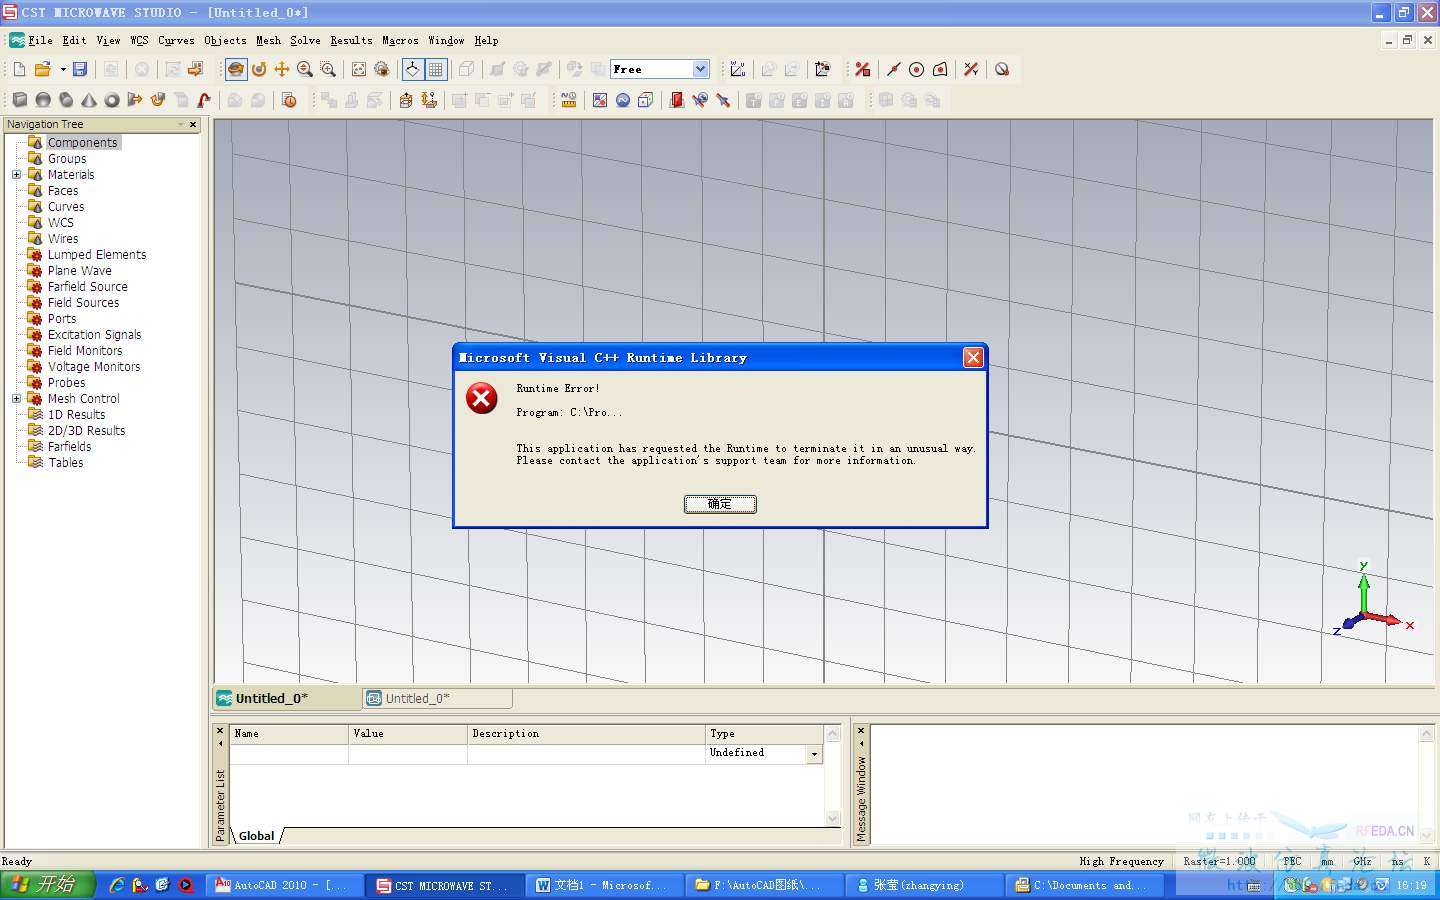Close the Runtime Library error dialog
The width and height of the screenshot is (1440, 900).
coord(973,358)
